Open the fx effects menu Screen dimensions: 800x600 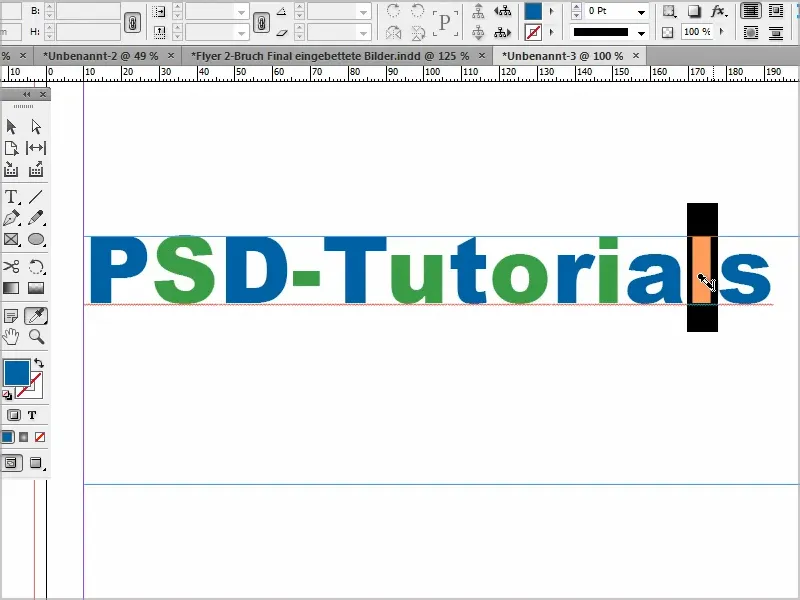719,11
